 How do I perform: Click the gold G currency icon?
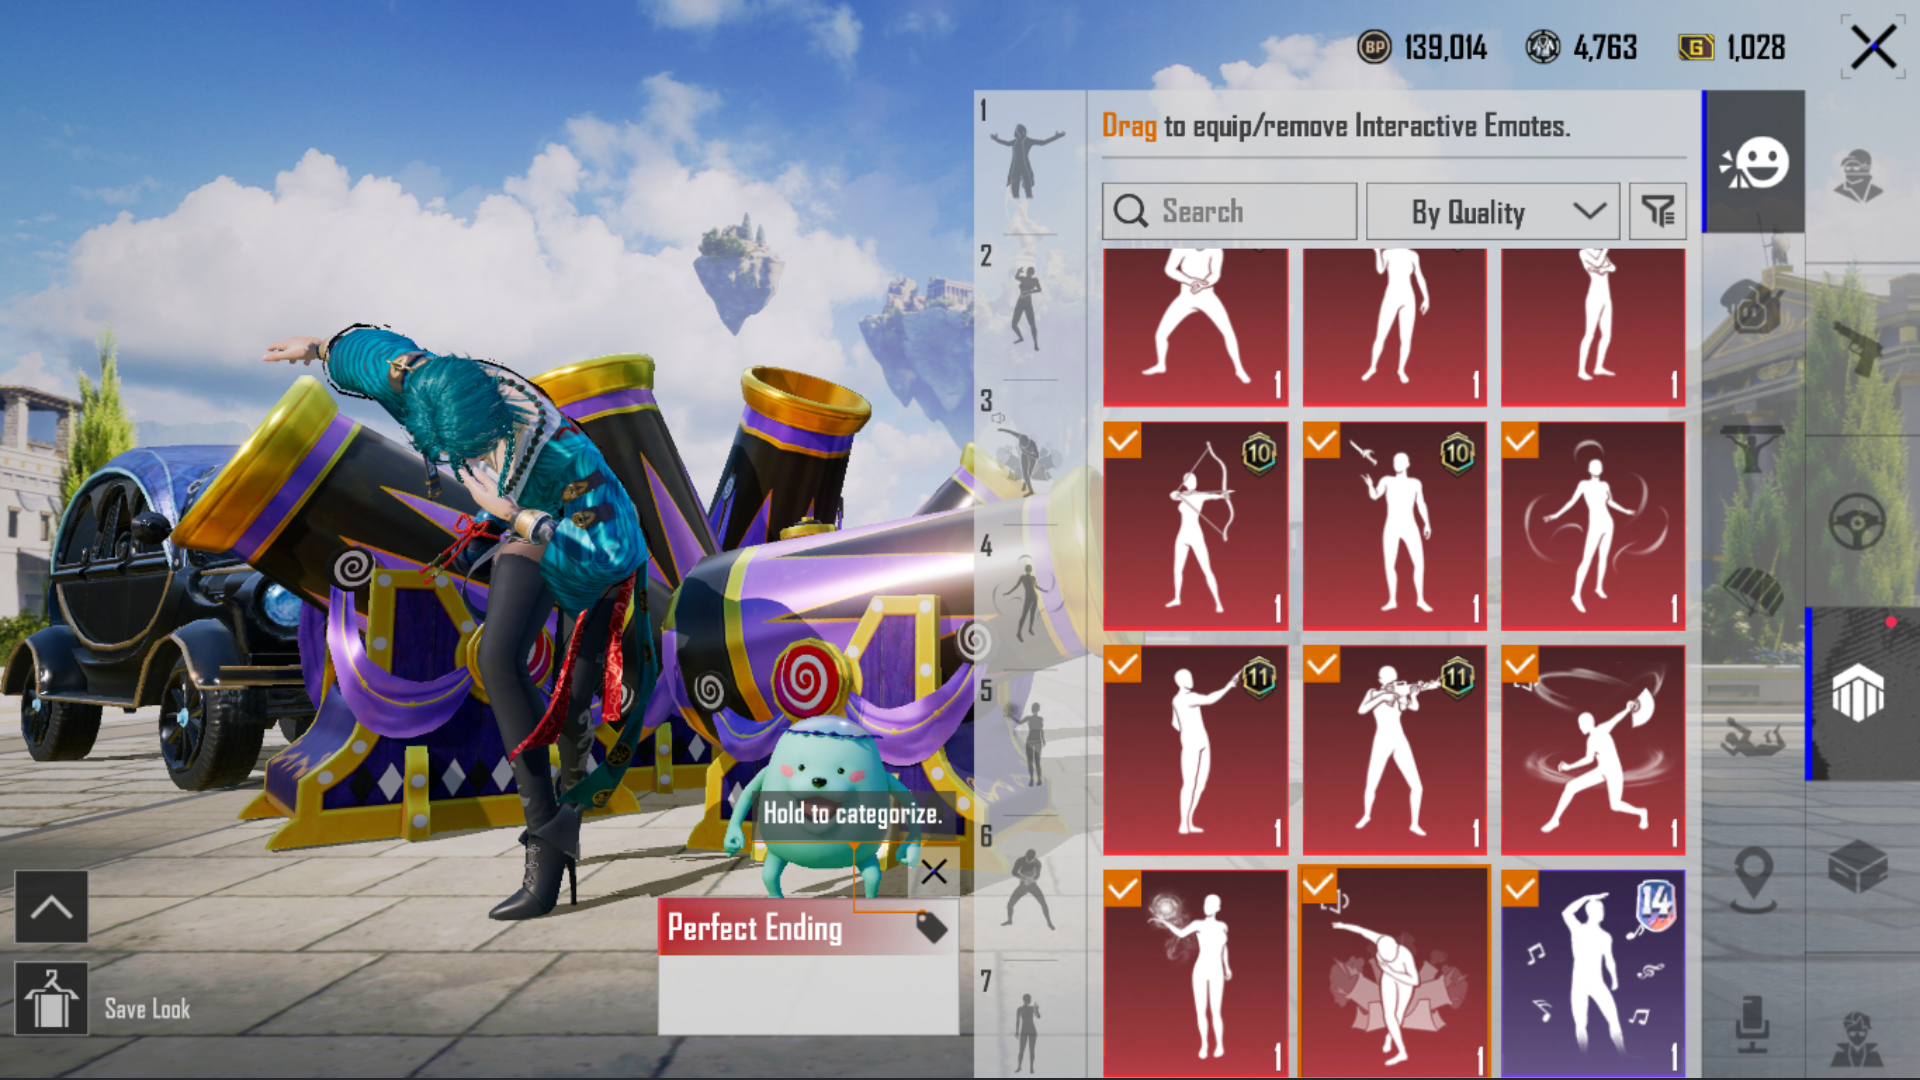(x=1696, y=47)
